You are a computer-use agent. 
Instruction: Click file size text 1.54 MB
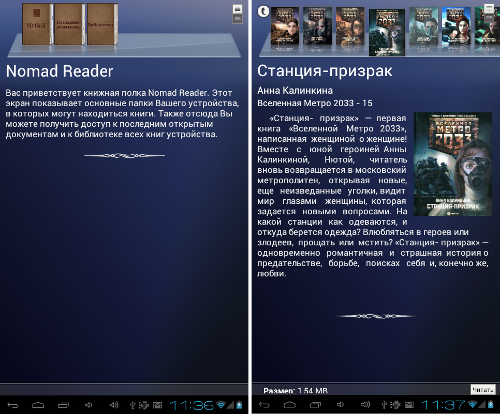(x=313, y=391)
